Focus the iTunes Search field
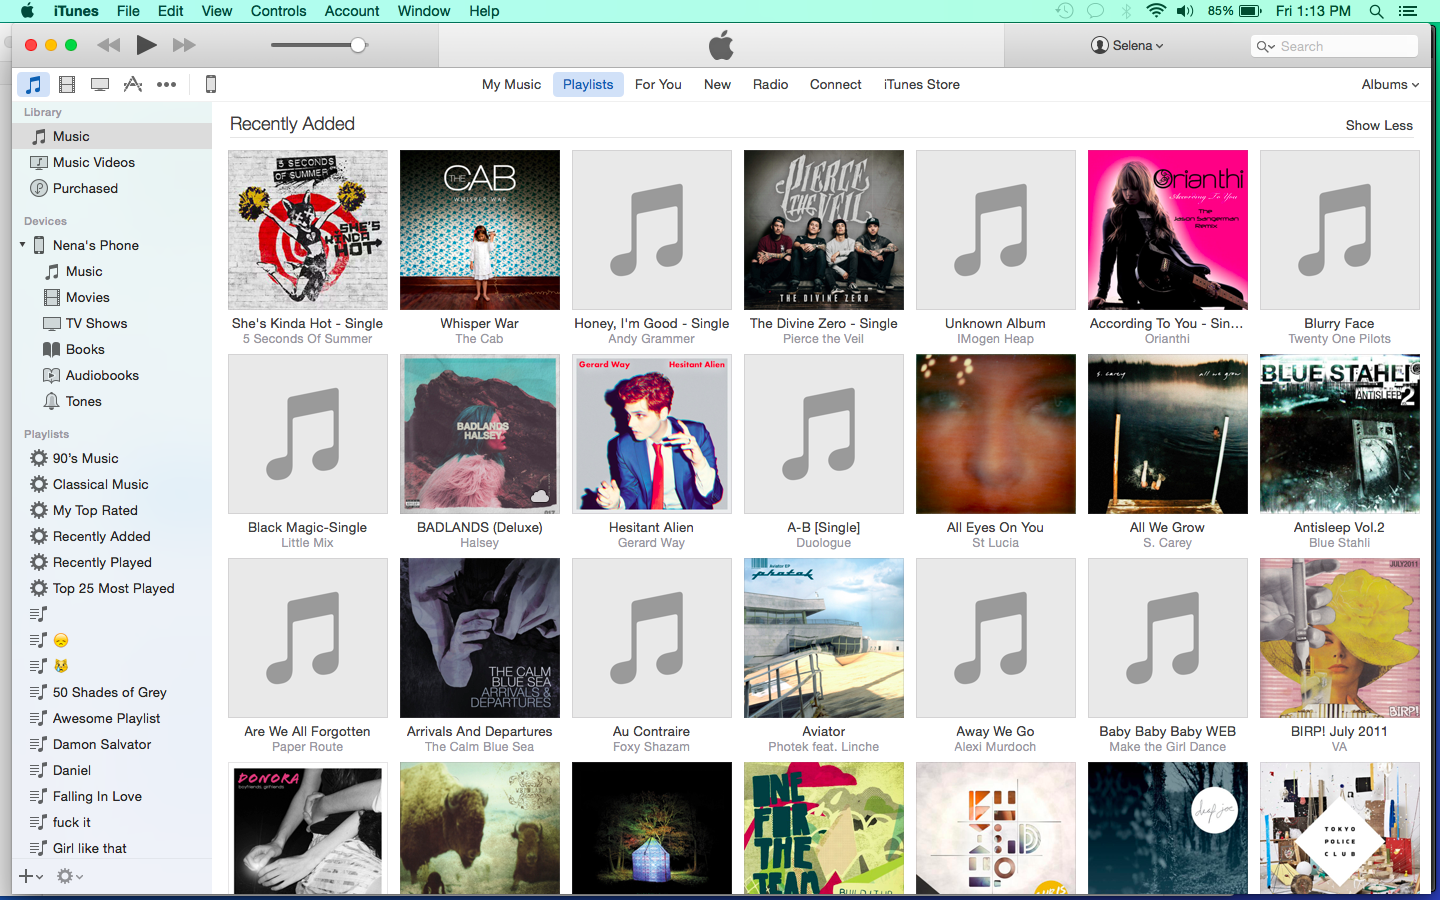 point(1334,46)
